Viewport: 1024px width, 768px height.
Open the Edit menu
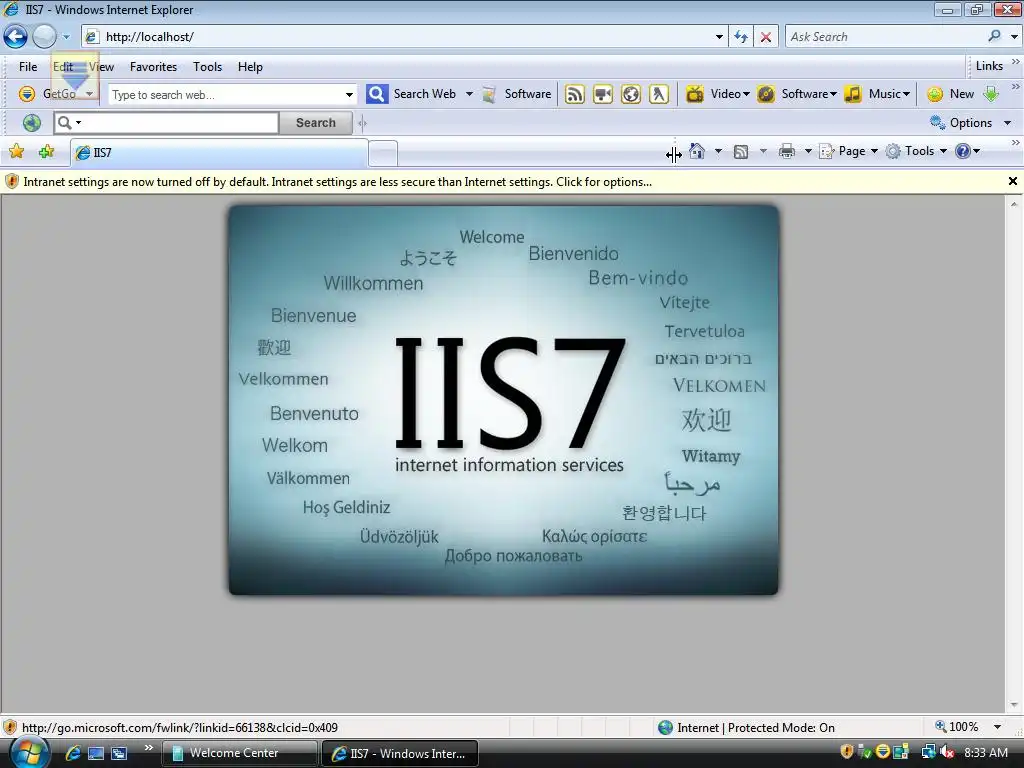point(63,67)
